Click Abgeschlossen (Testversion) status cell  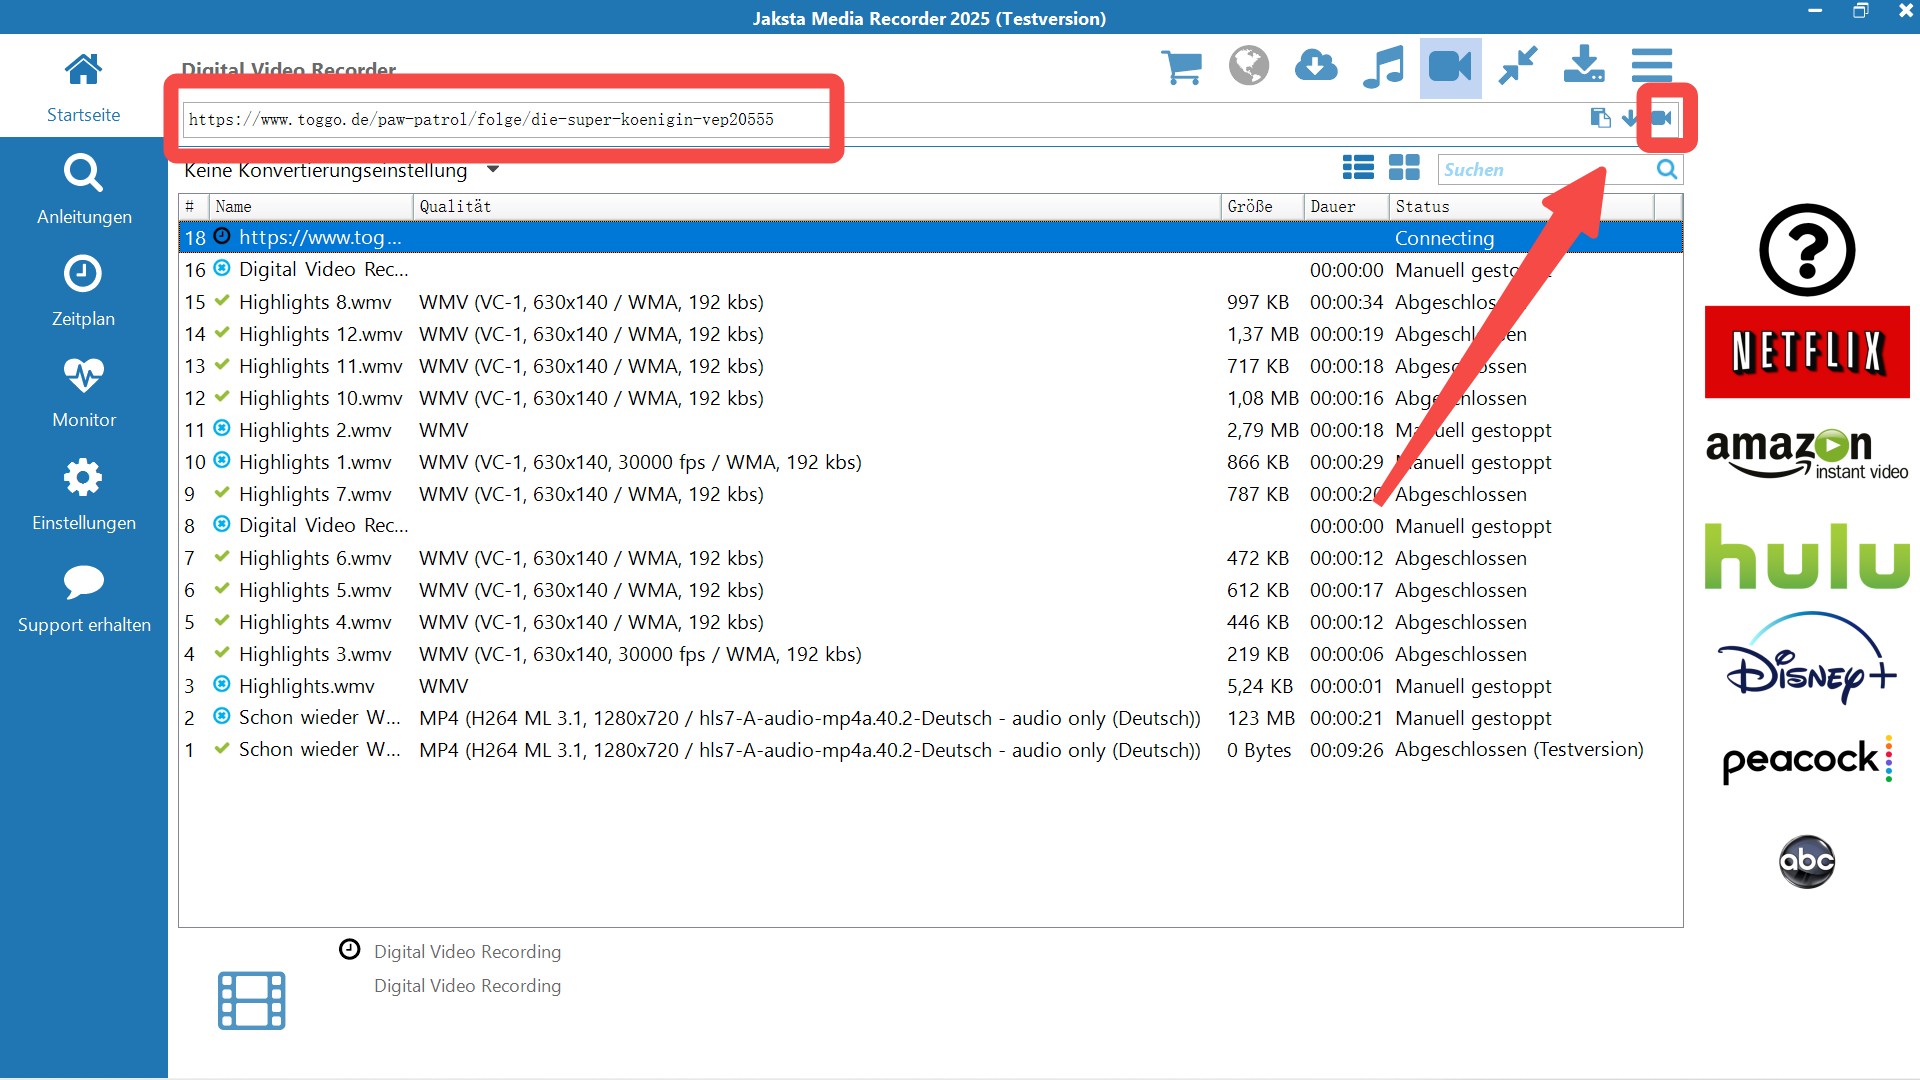pos(1519,750)
